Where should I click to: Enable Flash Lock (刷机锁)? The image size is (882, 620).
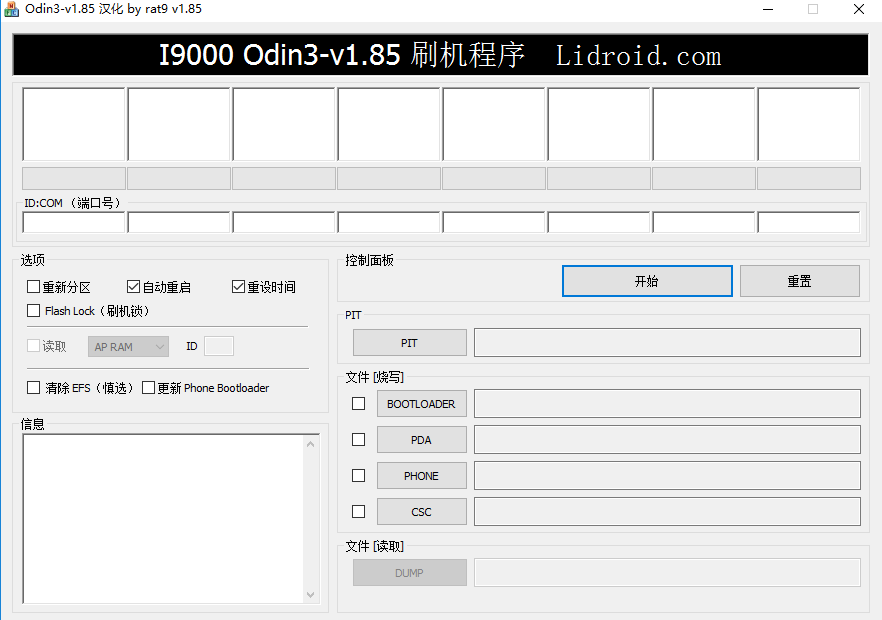coord(34,310)
